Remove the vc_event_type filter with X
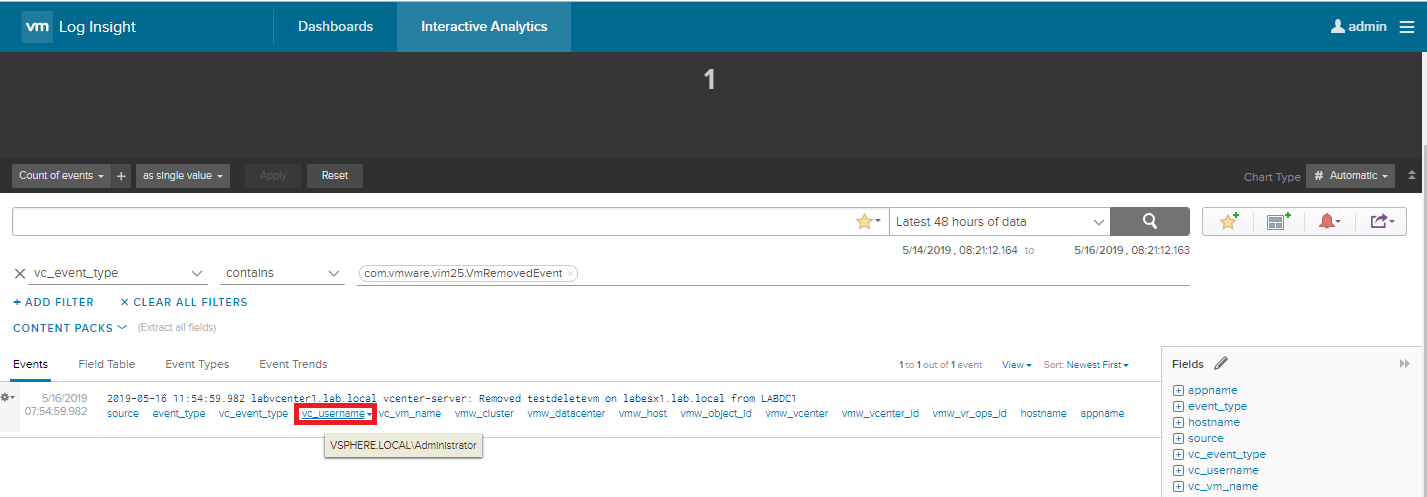The width and height of the screenshot is (1427, 497). click(x=20, y=274)
